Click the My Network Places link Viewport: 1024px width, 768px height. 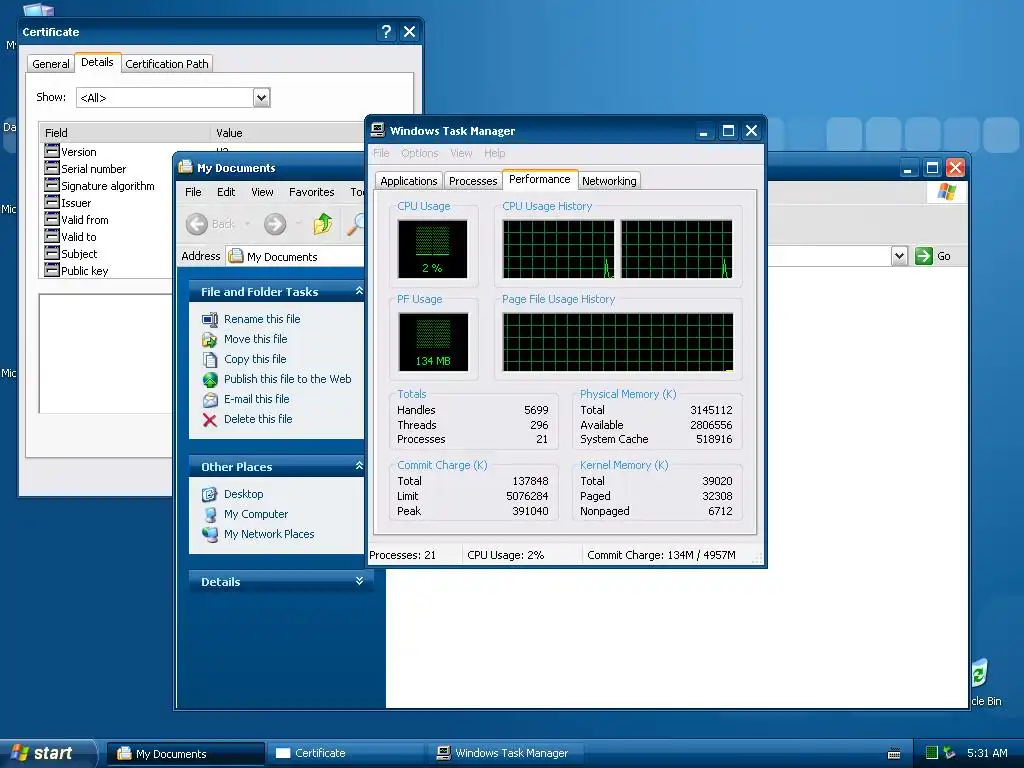[269, 534]
